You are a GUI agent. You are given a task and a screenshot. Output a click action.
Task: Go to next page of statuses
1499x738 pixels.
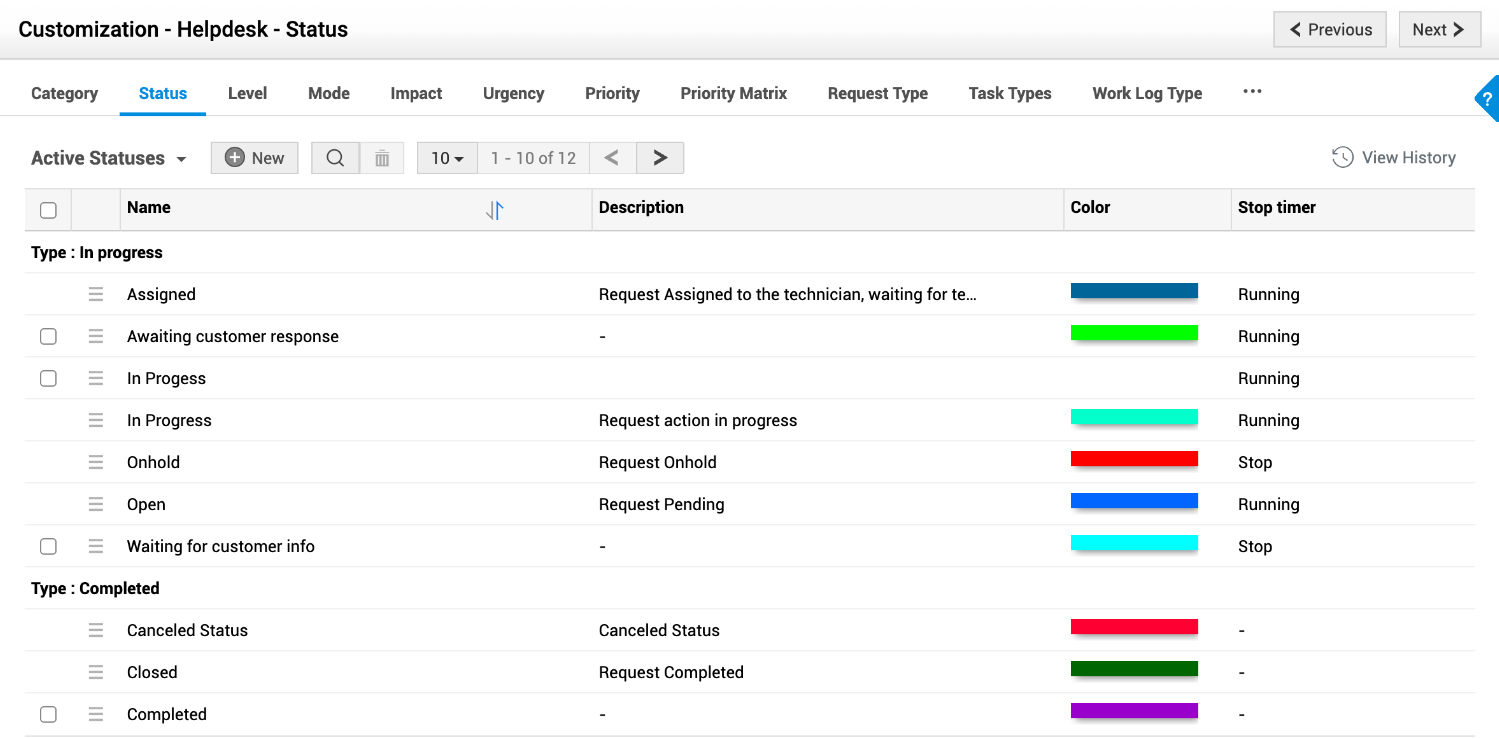click(x=660, y=158)
